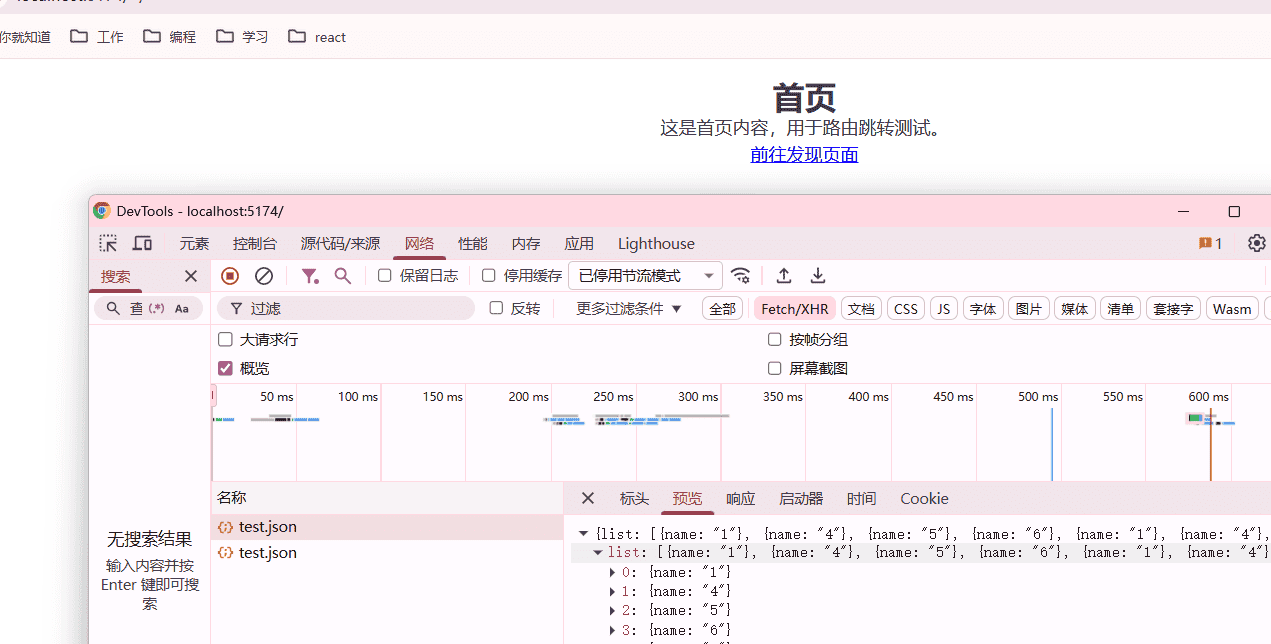Screen dimensions: 1271x644
Task: Open the 控制台 panel
Action: [254, 243]
